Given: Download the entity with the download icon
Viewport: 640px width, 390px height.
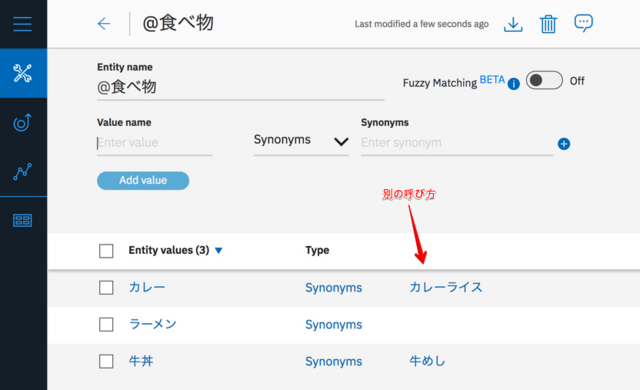Looking at the screenshot, I should click(x=513, y=24).
